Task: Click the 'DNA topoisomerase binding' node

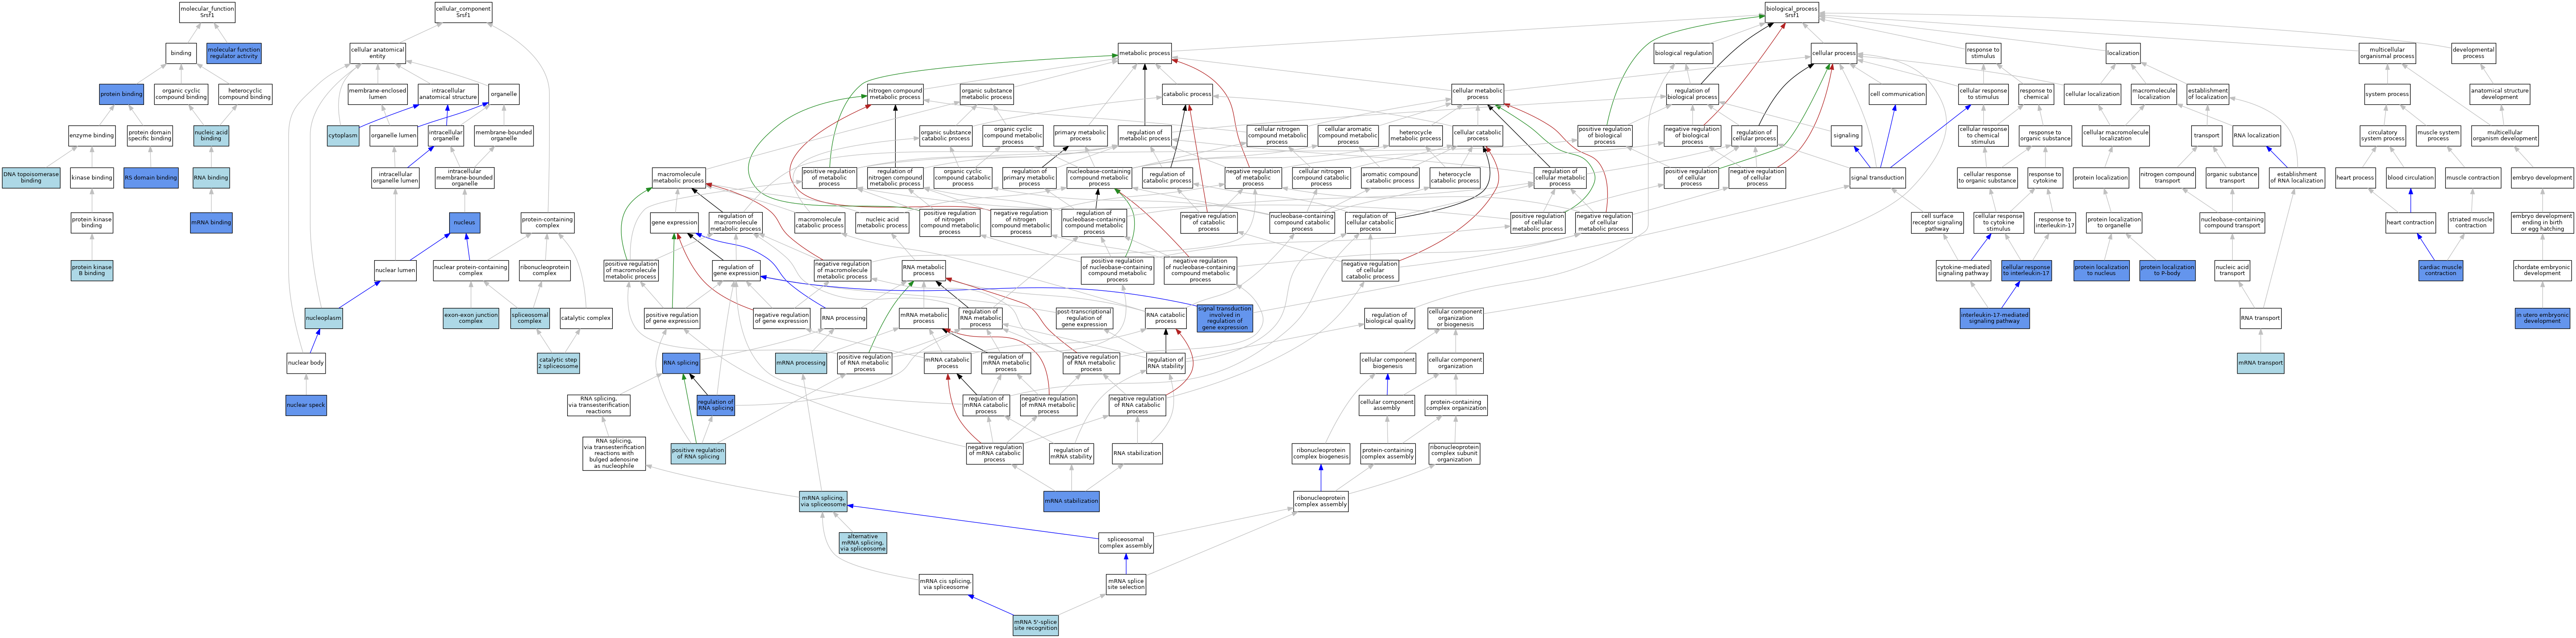Action: tap(31, 177)
